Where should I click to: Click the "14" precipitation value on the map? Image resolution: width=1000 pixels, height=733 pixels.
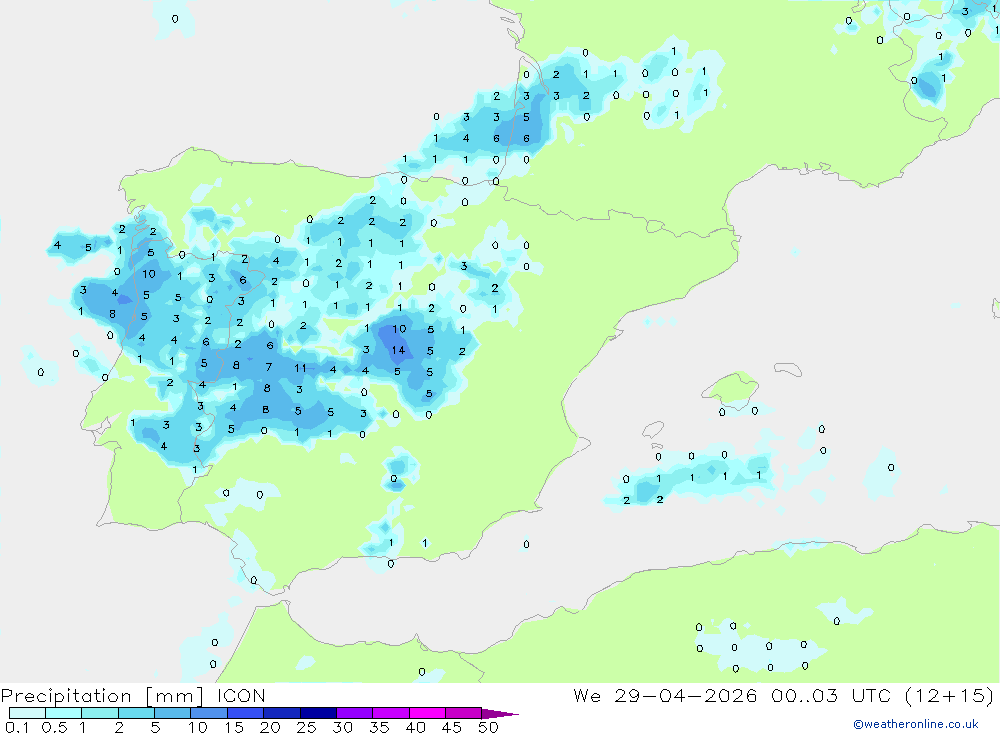coord(399,350)
